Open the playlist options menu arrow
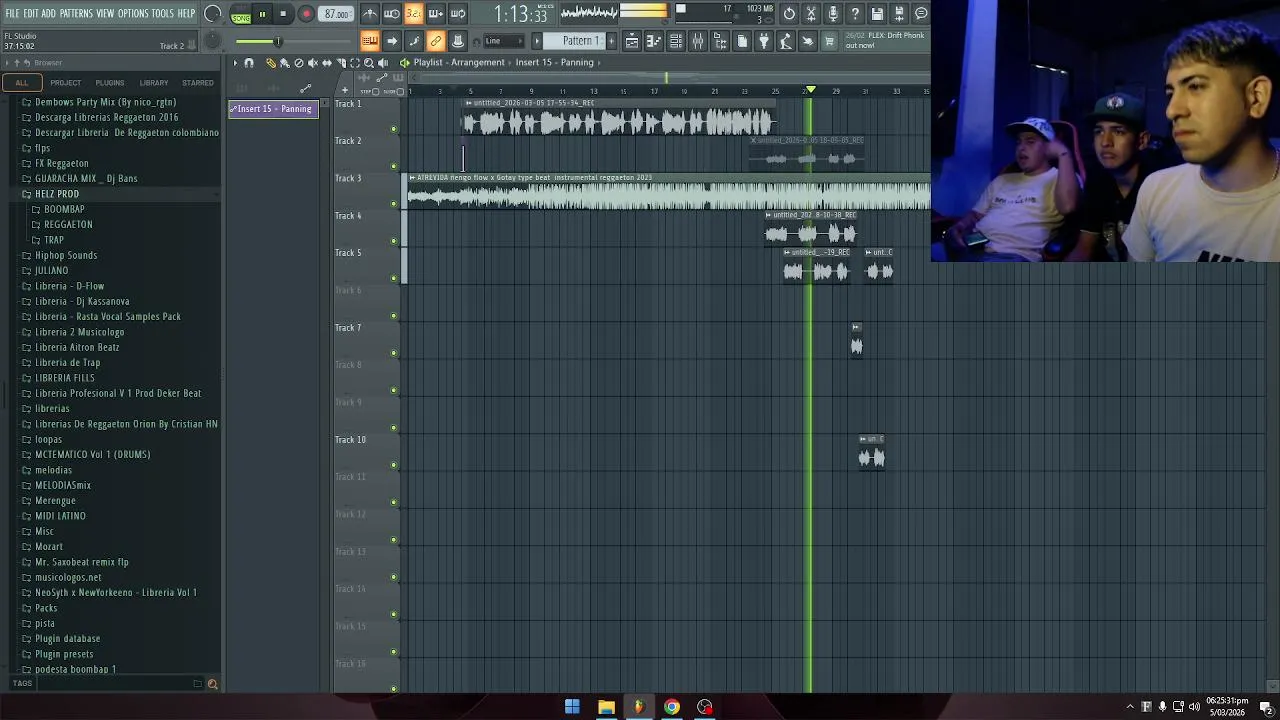Viewport: 1280px width, 720px height. [x=235, y=62]
